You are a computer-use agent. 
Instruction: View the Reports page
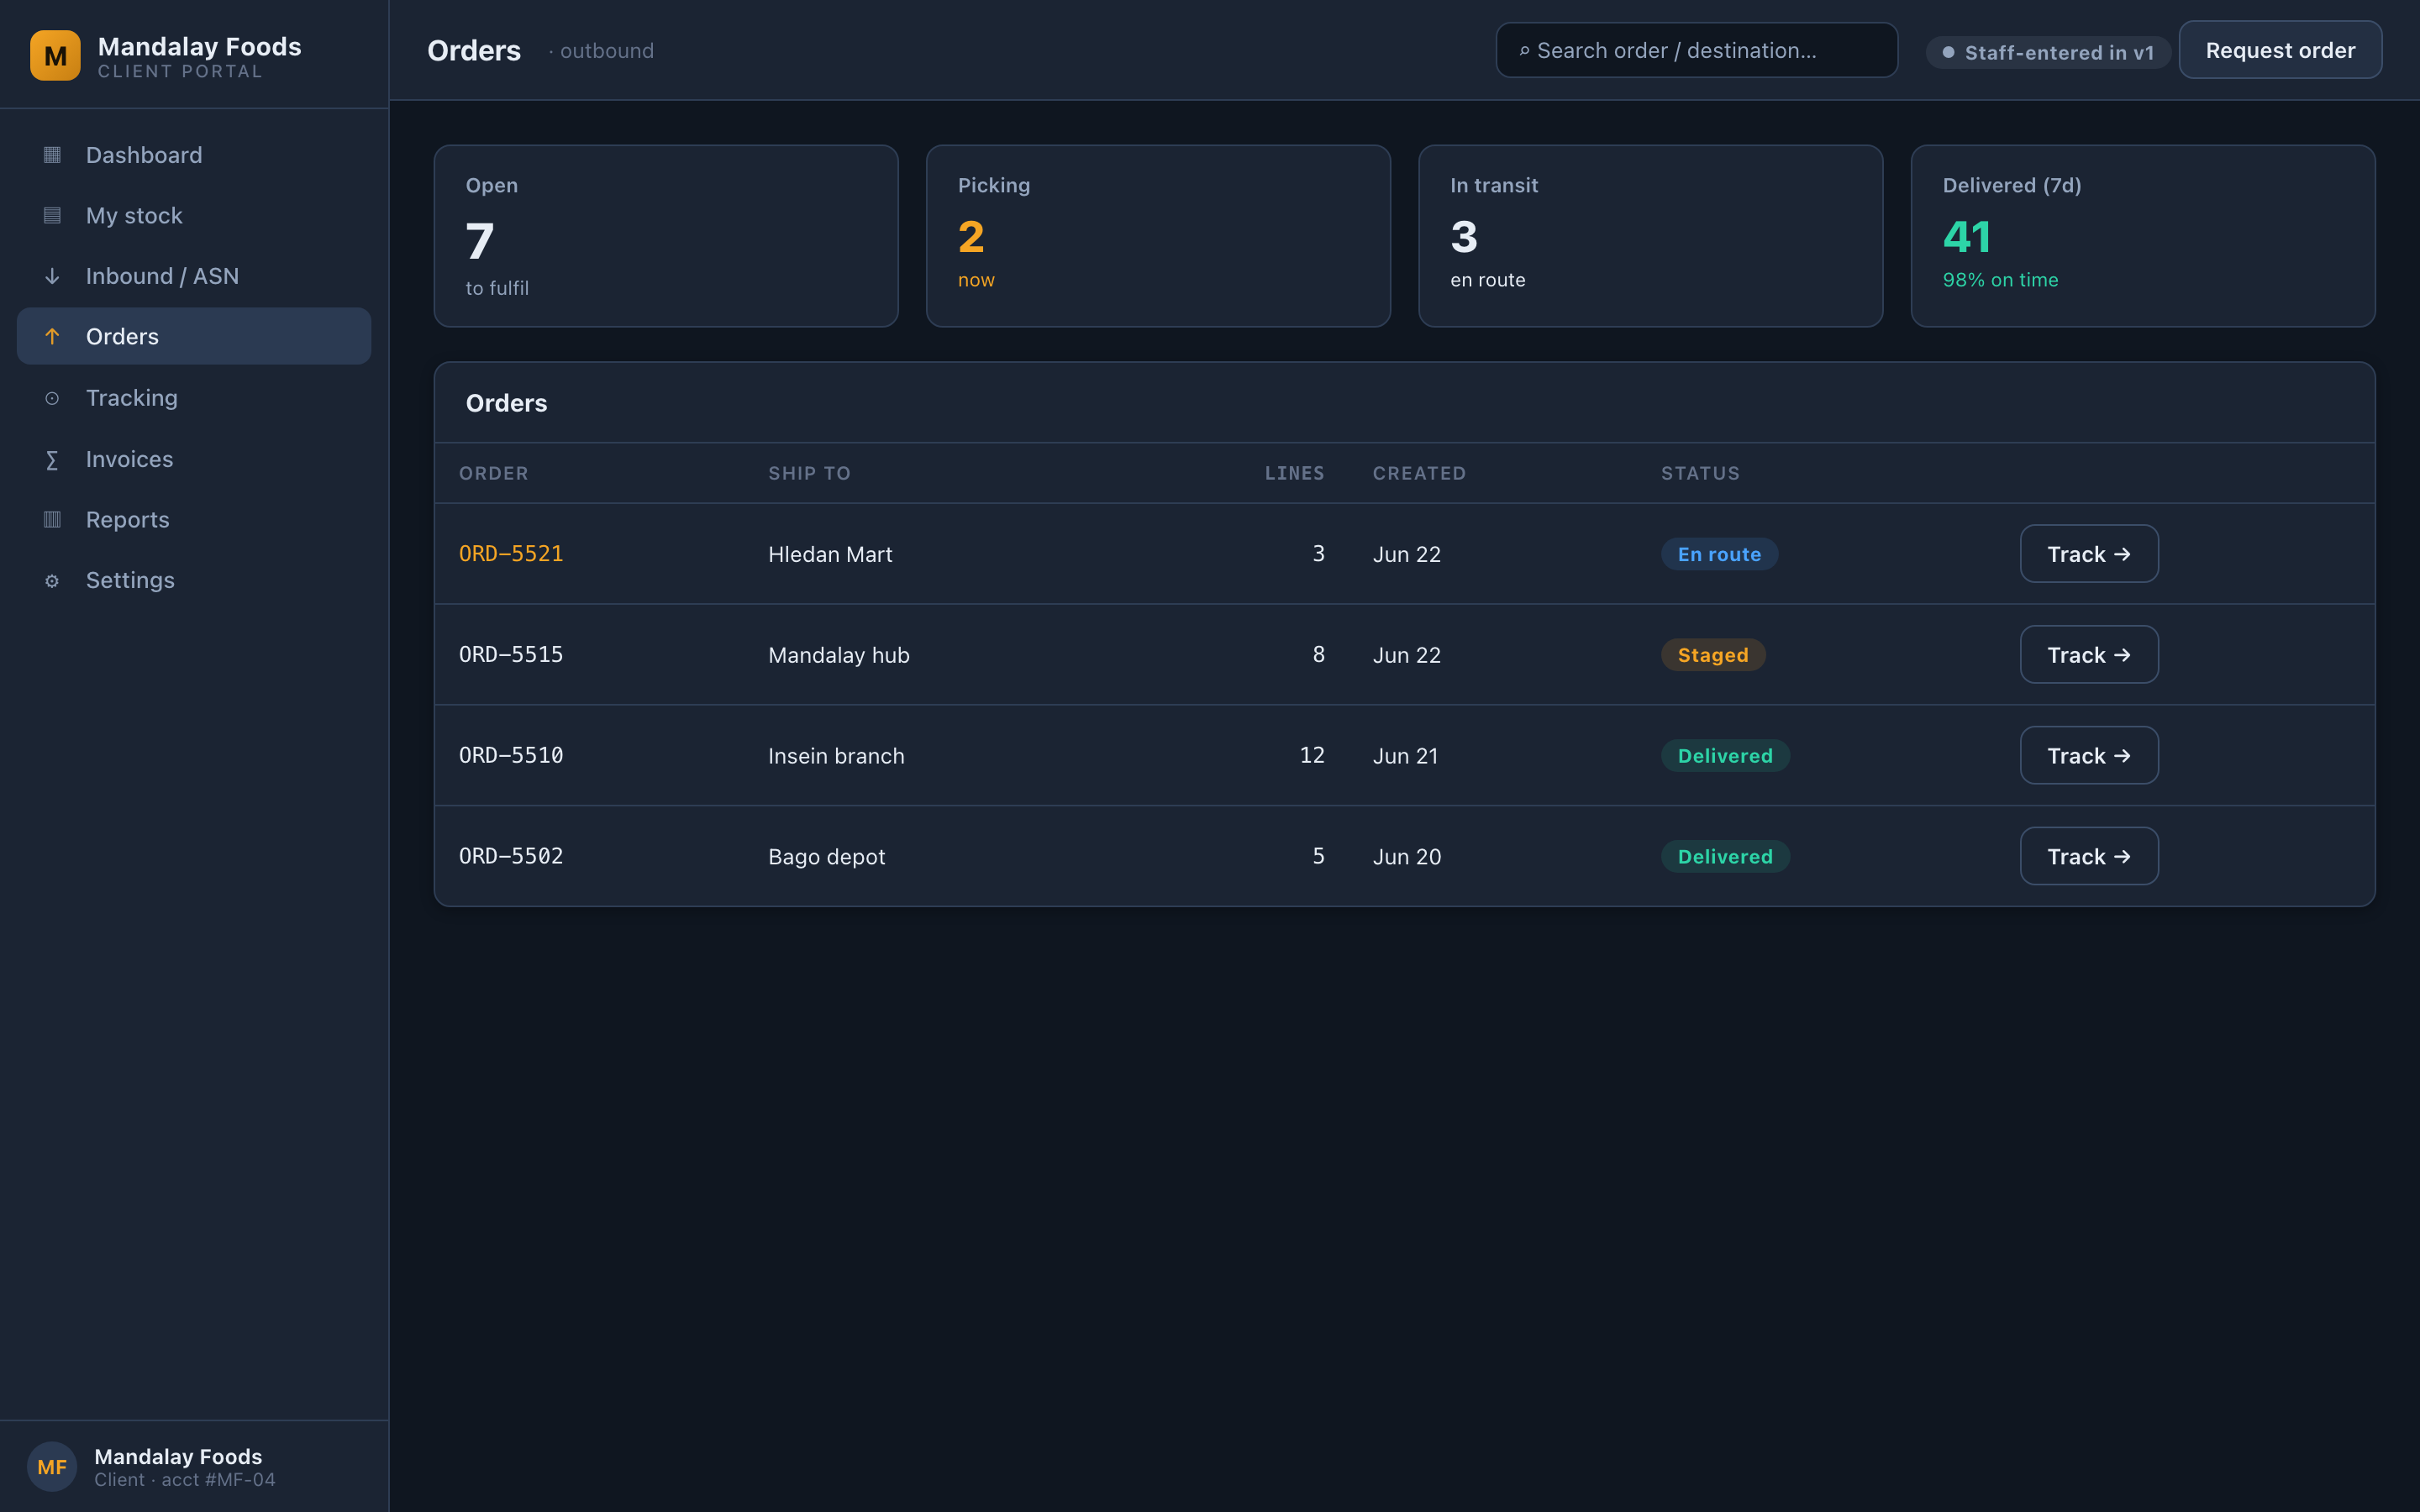pos(194,520)
